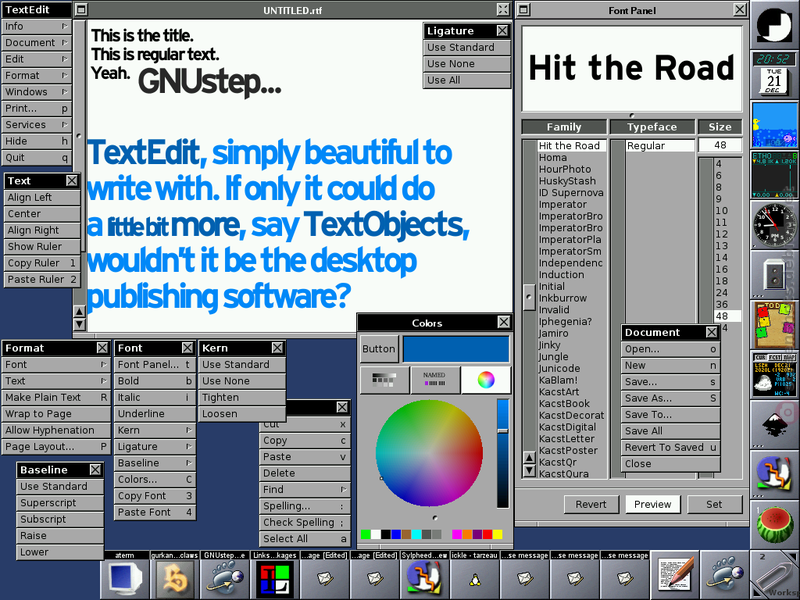Open the Baseline submenu in Font menu
Viewport: 800px width, 600px height.
pyautogui.click(x=155, y=463)
